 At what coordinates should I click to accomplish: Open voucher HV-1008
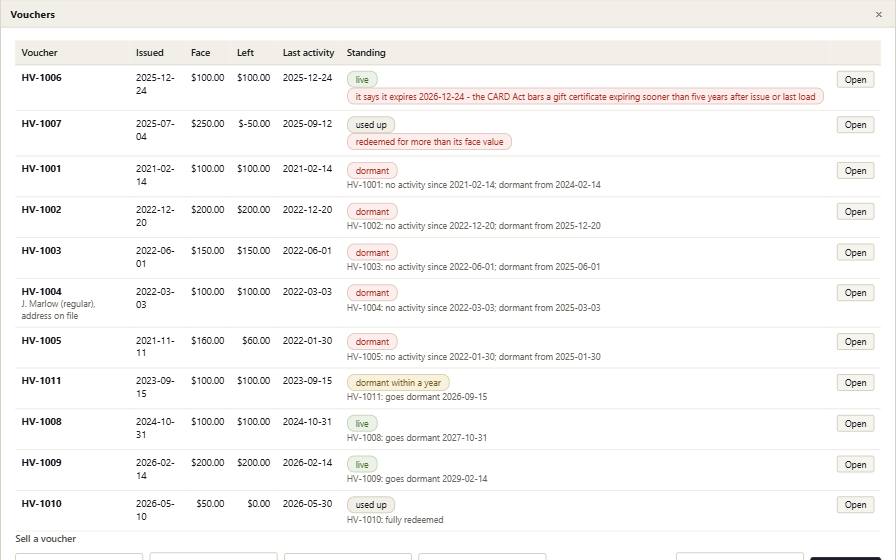tap(855, 423)
